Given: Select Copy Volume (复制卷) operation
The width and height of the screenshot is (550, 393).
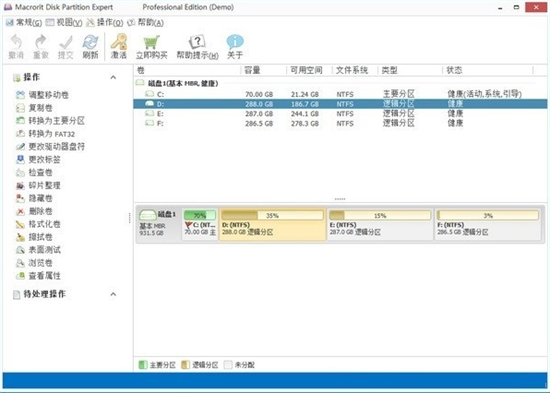Looking at the screenshot, I should click(x=34, y=108).
